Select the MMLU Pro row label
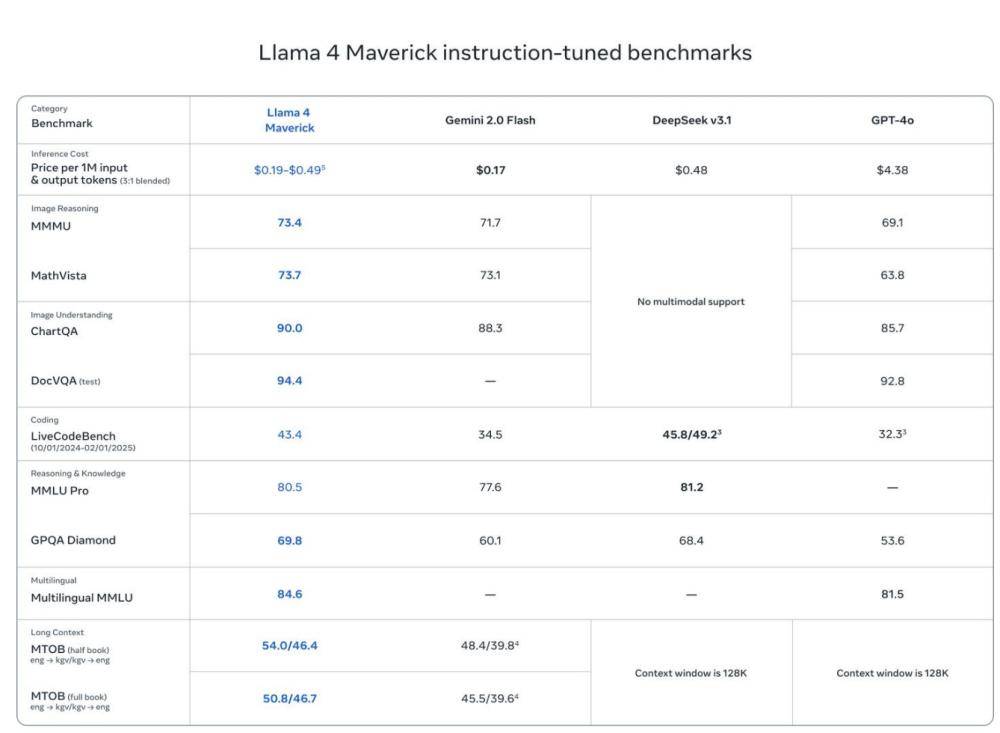Screen dimensions: 1000x733 pos(60,491)
